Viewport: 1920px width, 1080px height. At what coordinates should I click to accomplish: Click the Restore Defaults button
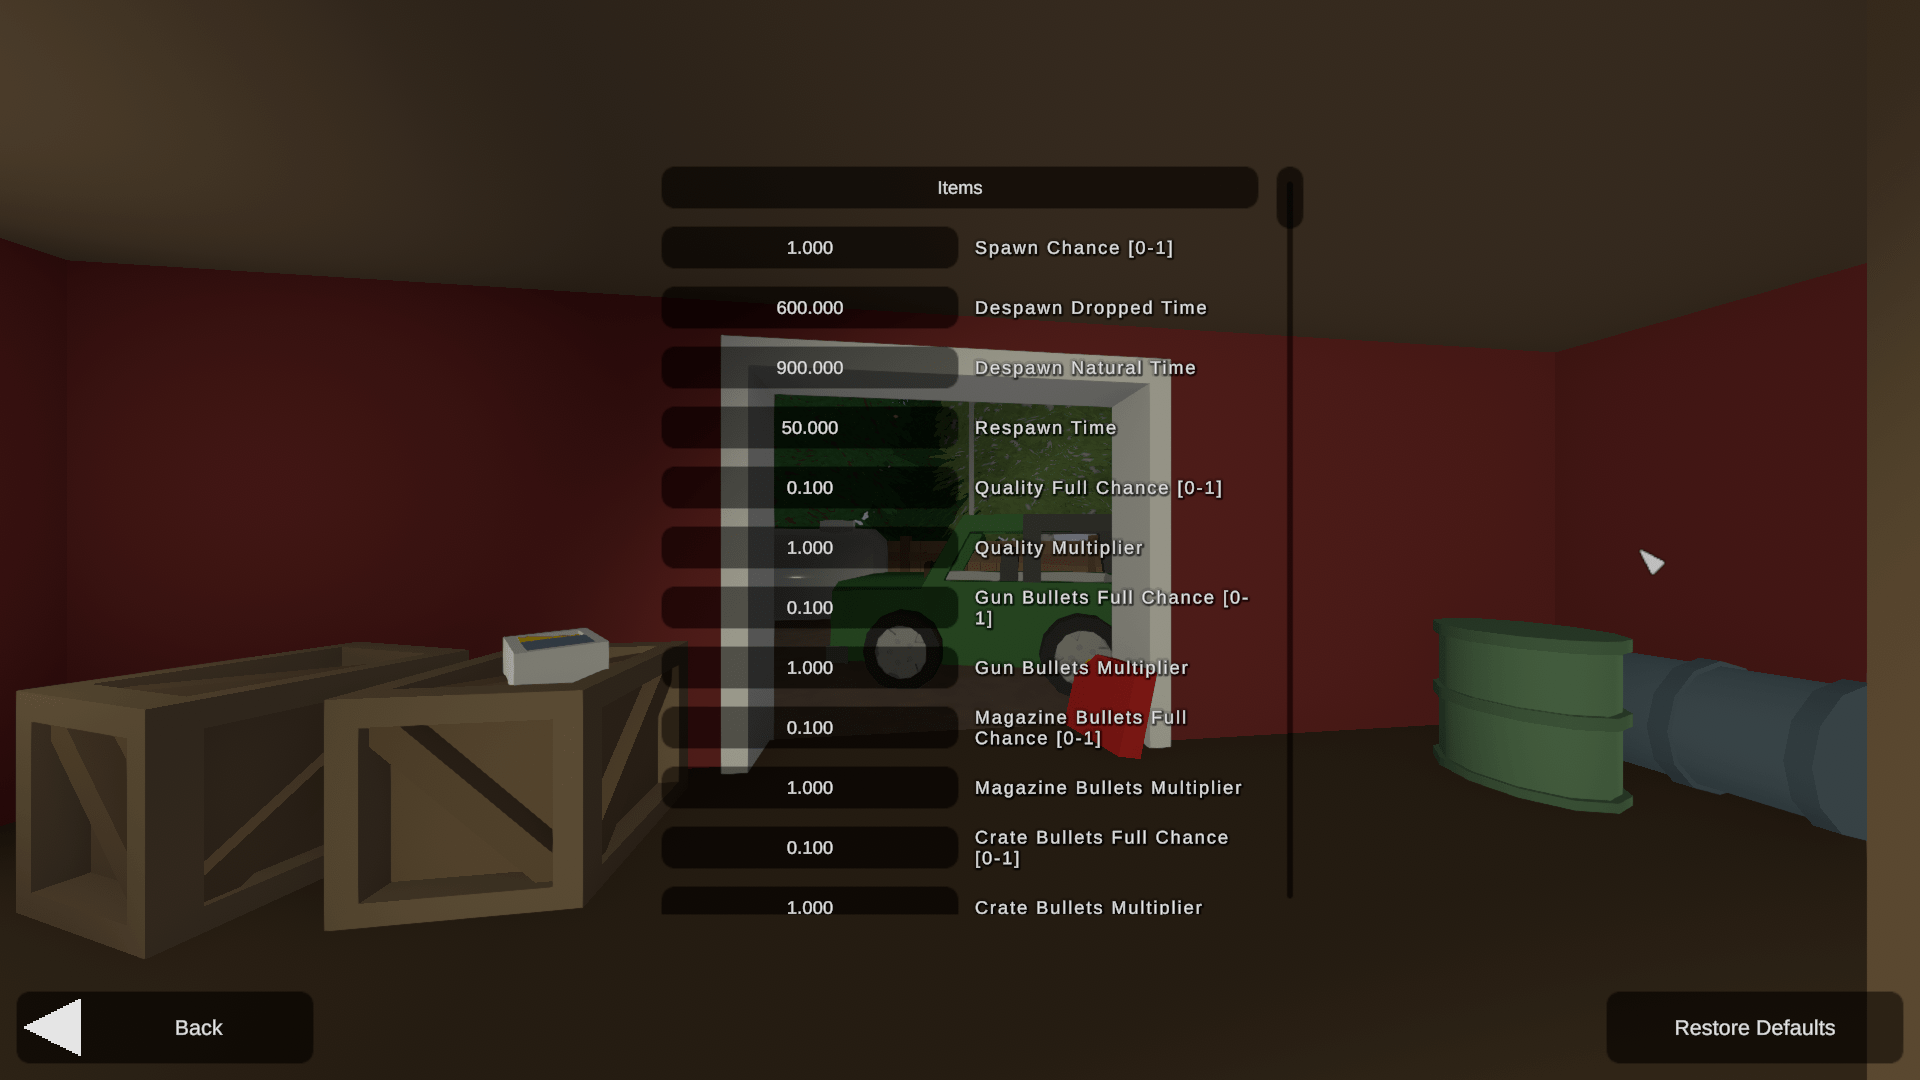point(1754,1027)
